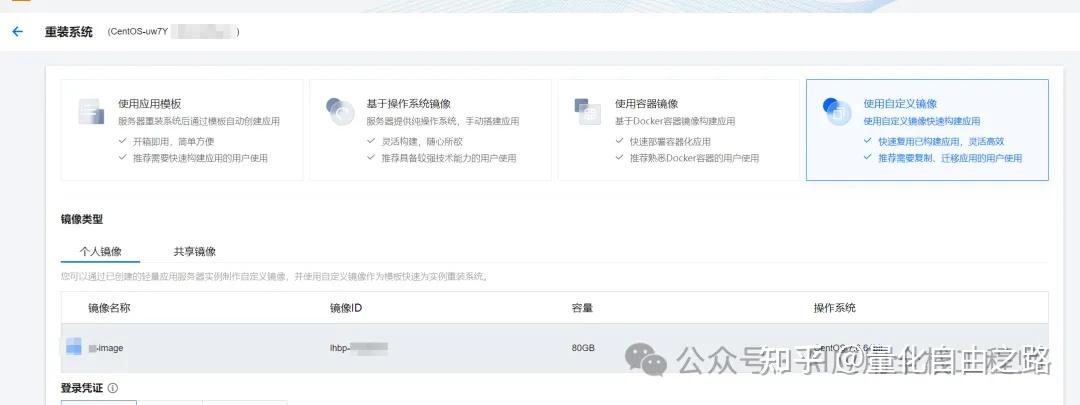Click 快速部署容器化应用 feature line

click(670, 142)
